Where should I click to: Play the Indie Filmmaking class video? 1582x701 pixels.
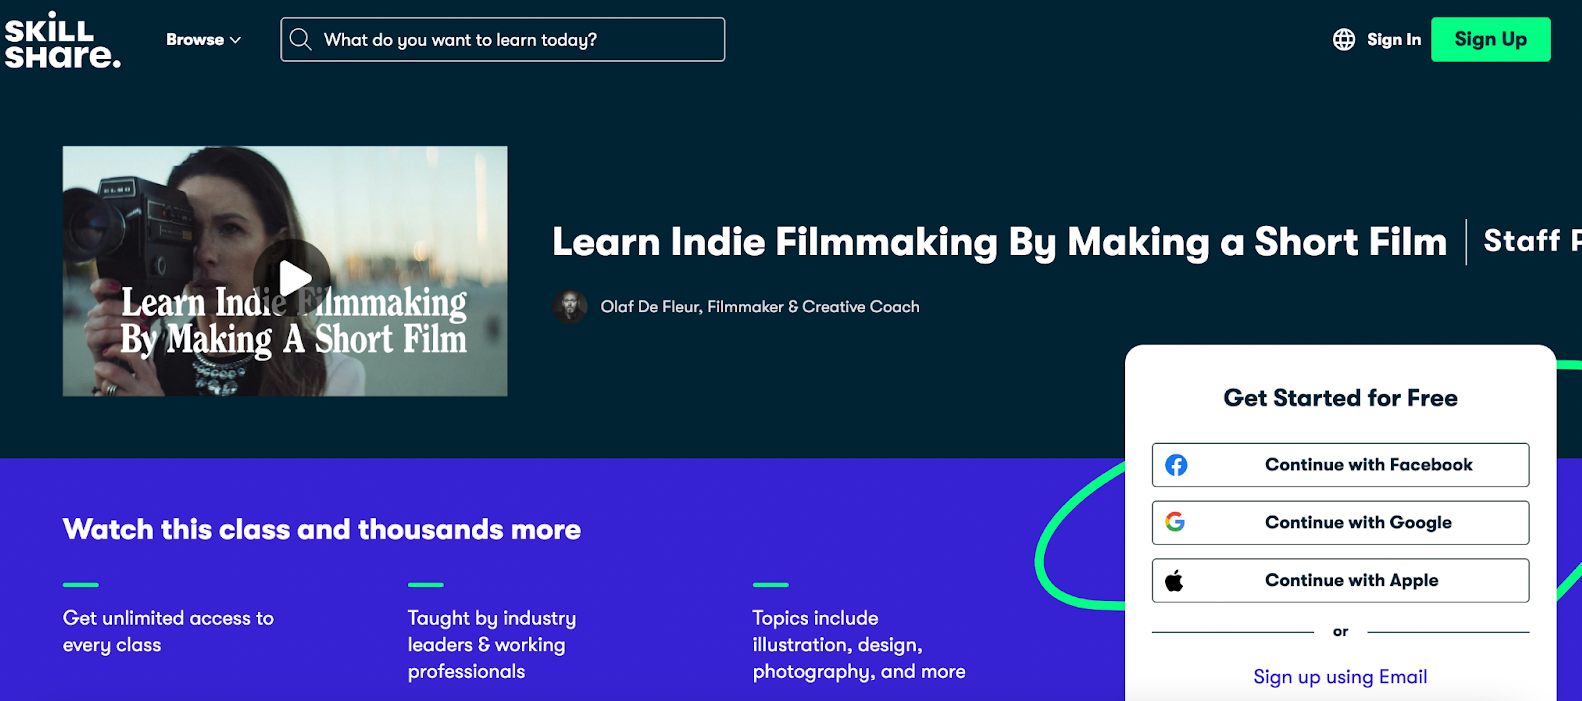click(x=292, y=278)
